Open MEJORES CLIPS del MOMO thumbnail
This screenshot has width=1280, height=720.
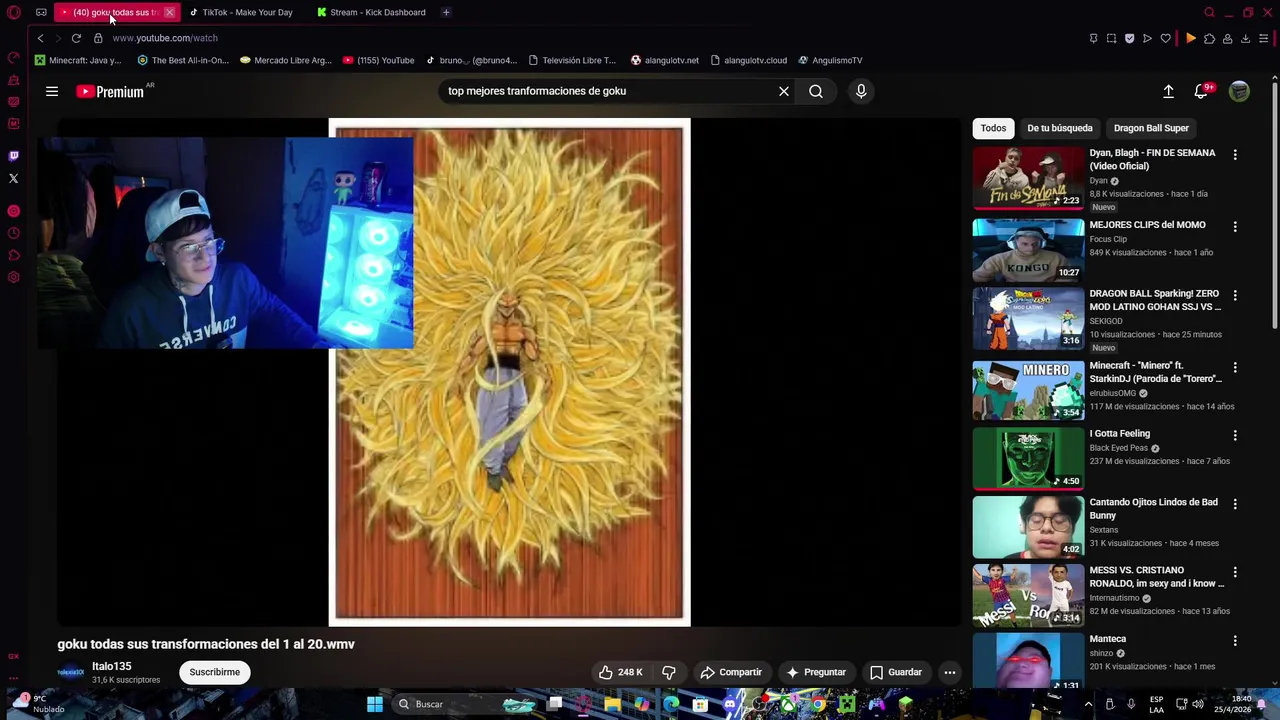coord(1028,249)
